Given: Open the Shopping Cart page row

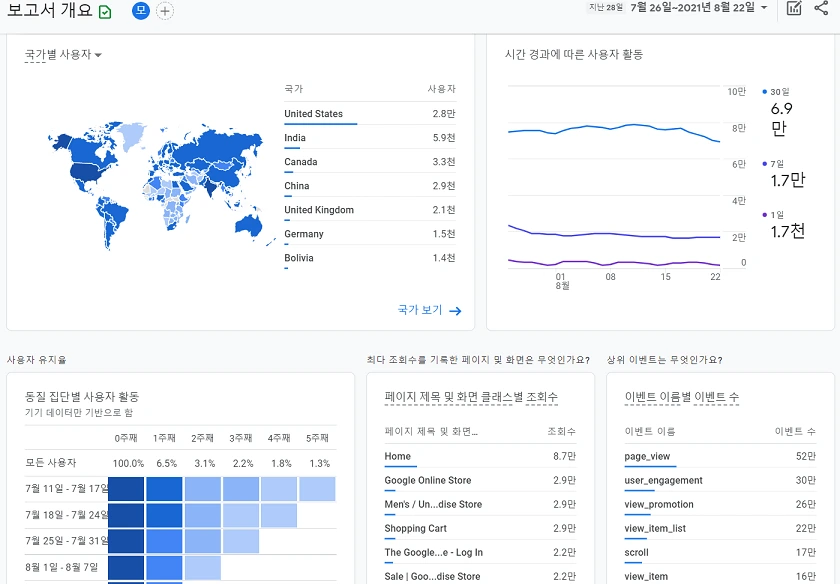Looking at the screenshot, I should click(480, 529).
